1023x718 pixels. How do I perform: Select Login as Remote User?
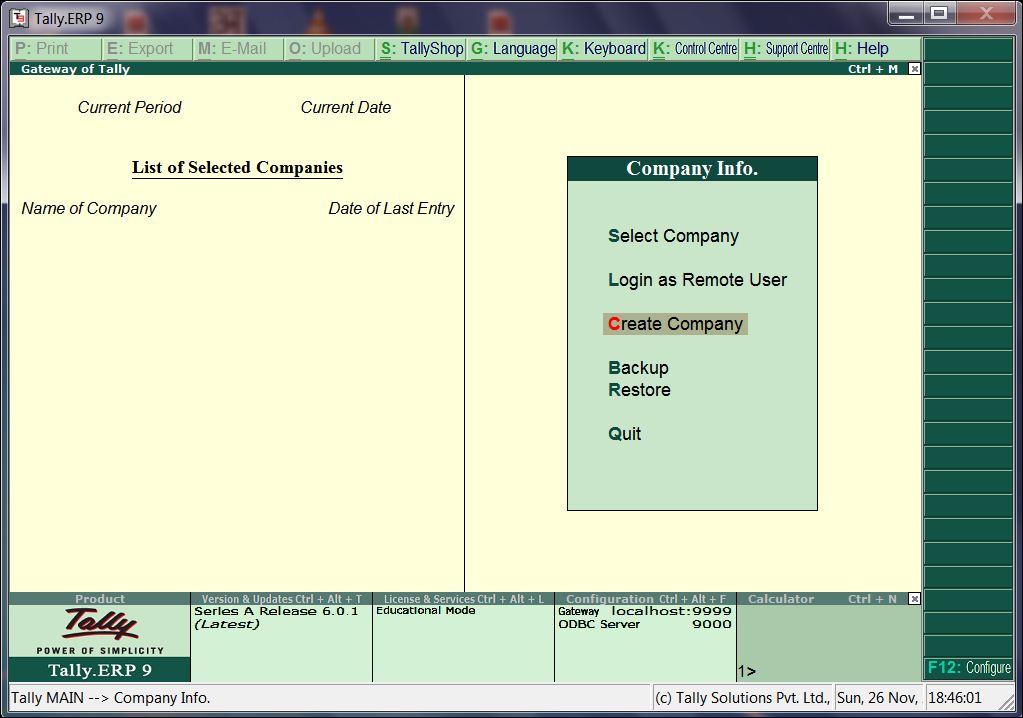tap(697, 280)
